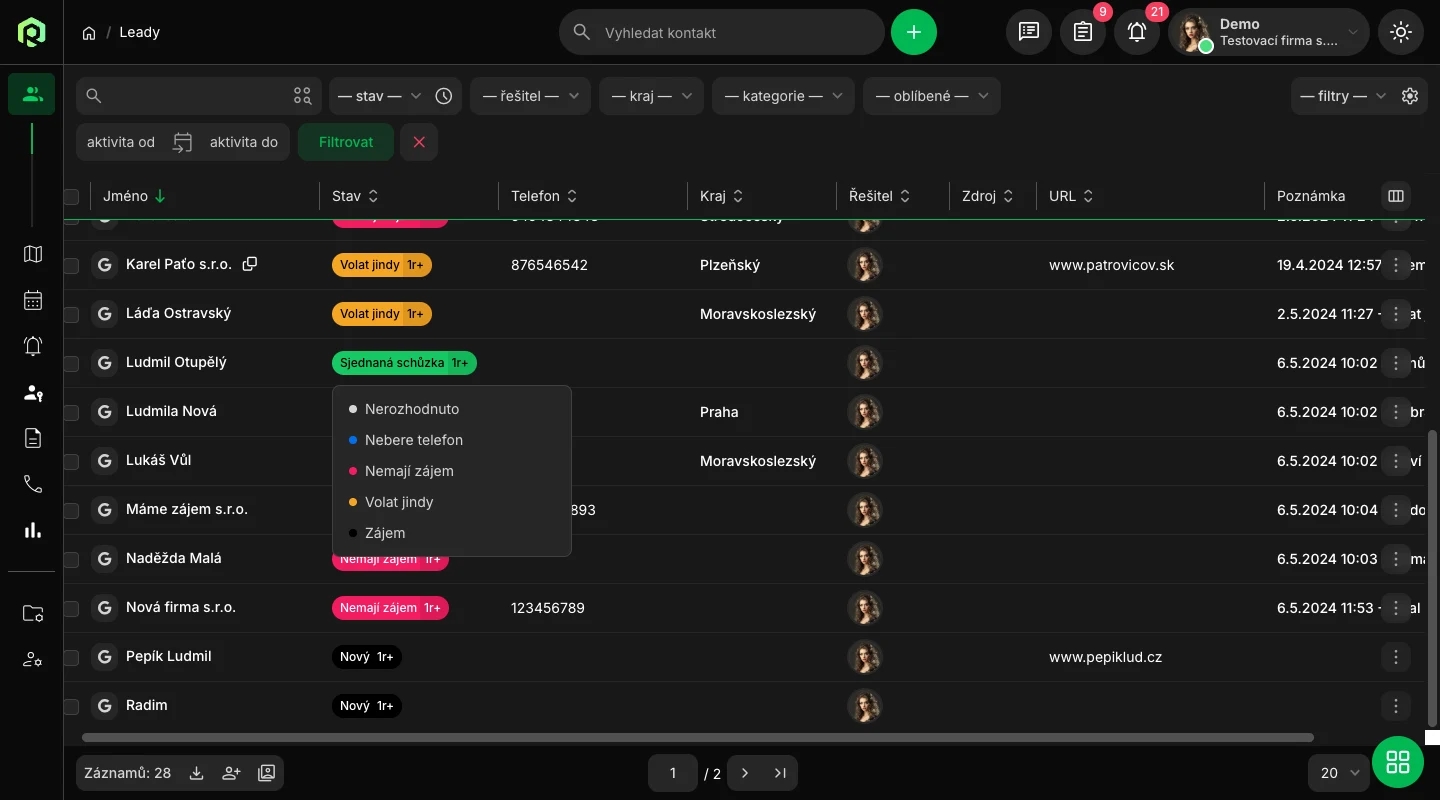The height and width of the screenshot is (800, 1440).
Task: Open the calendar icon in left sidebar
Action: point(33,300)
